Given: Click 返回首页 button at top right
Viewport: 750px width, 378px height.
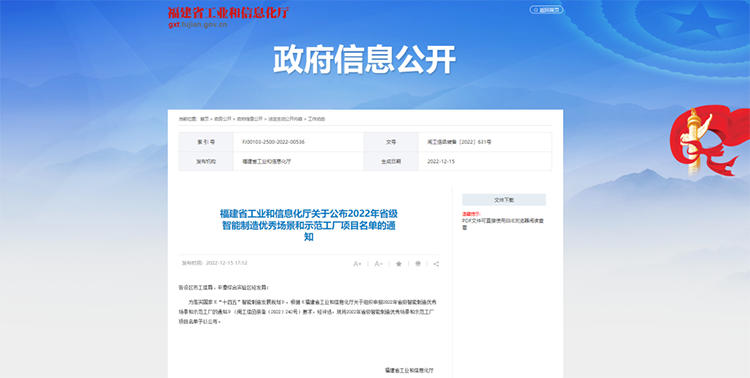Looking at the screenshot, I should (546, 10).
